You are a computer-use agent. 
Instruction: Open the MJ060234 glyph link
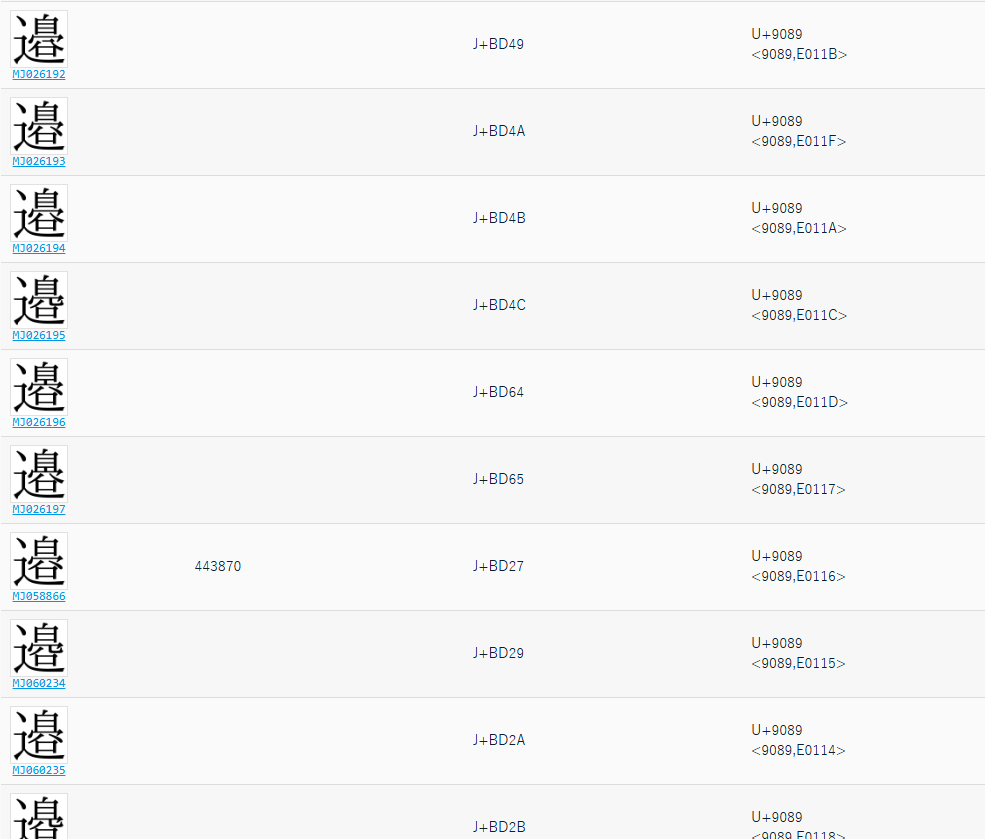click(39, 684)
